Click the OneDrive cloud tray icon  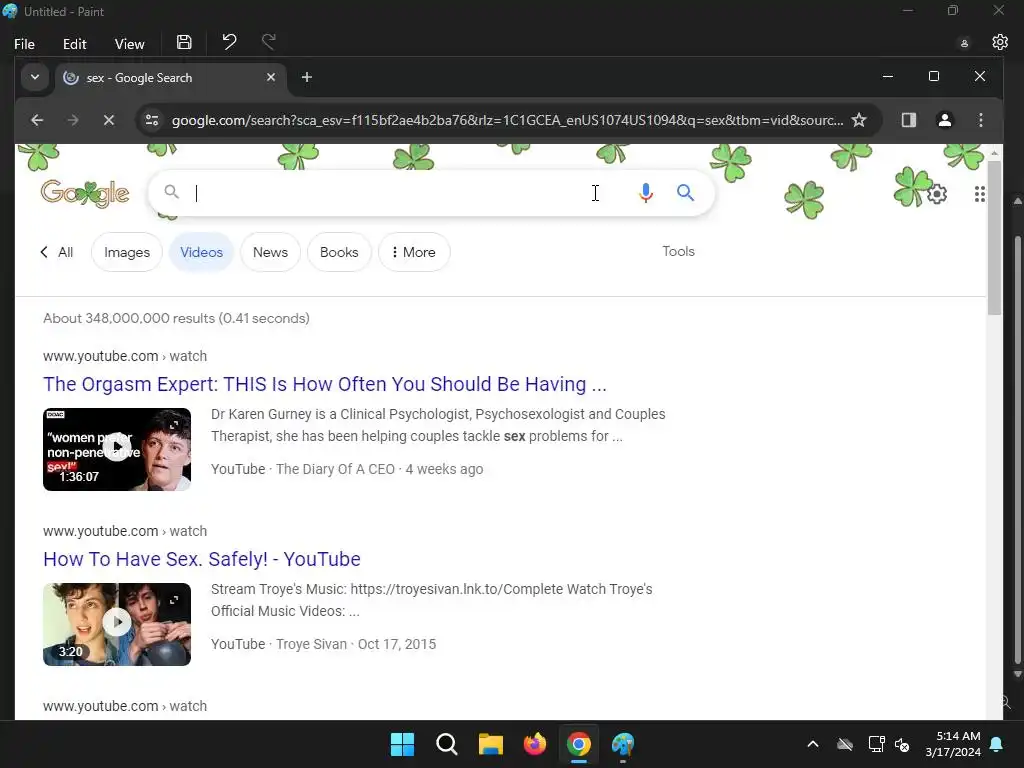(x=844, y=744)
